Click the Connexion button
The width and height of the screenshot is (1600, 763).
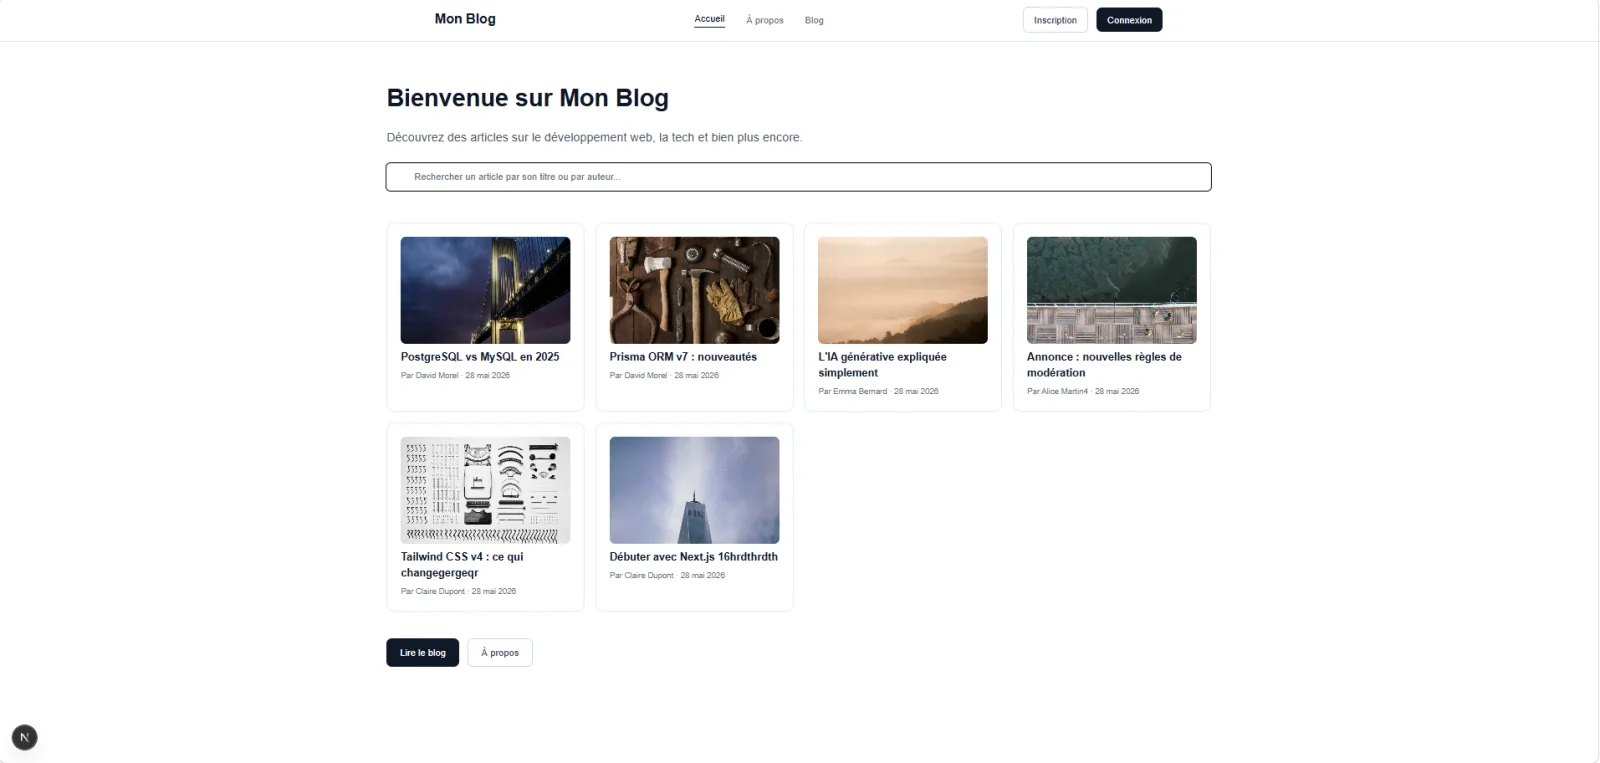pos(1129,20)
